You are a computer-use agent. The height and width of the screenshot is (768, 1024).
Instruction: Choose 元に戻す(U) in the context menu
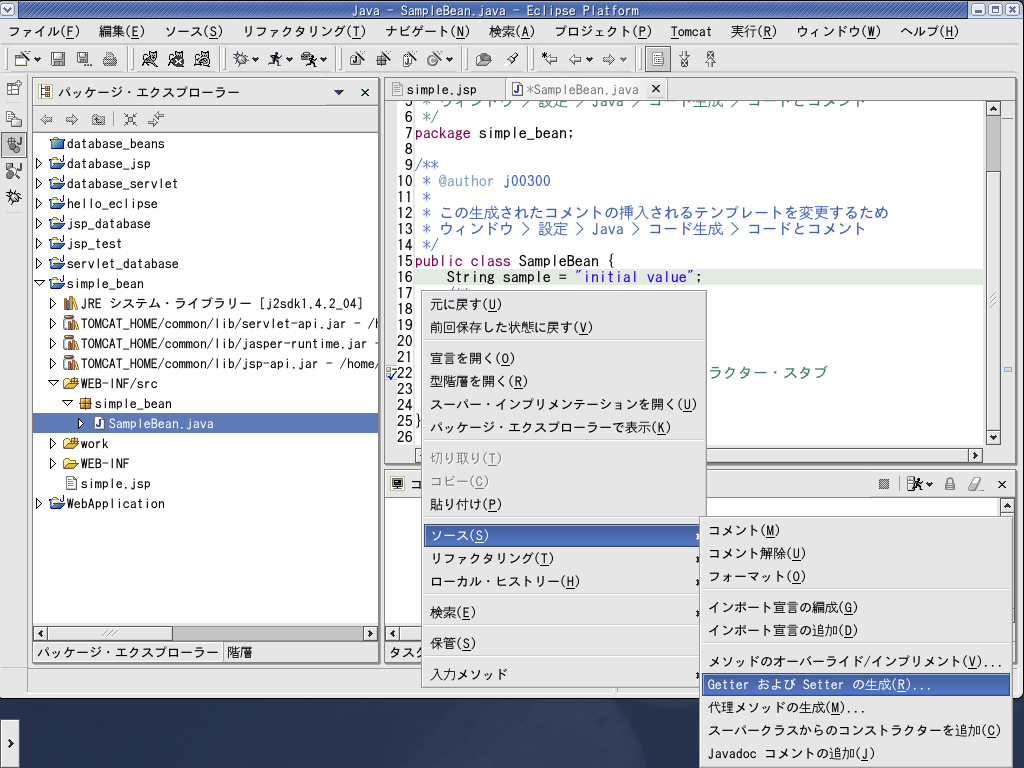(x=564, y=304)
